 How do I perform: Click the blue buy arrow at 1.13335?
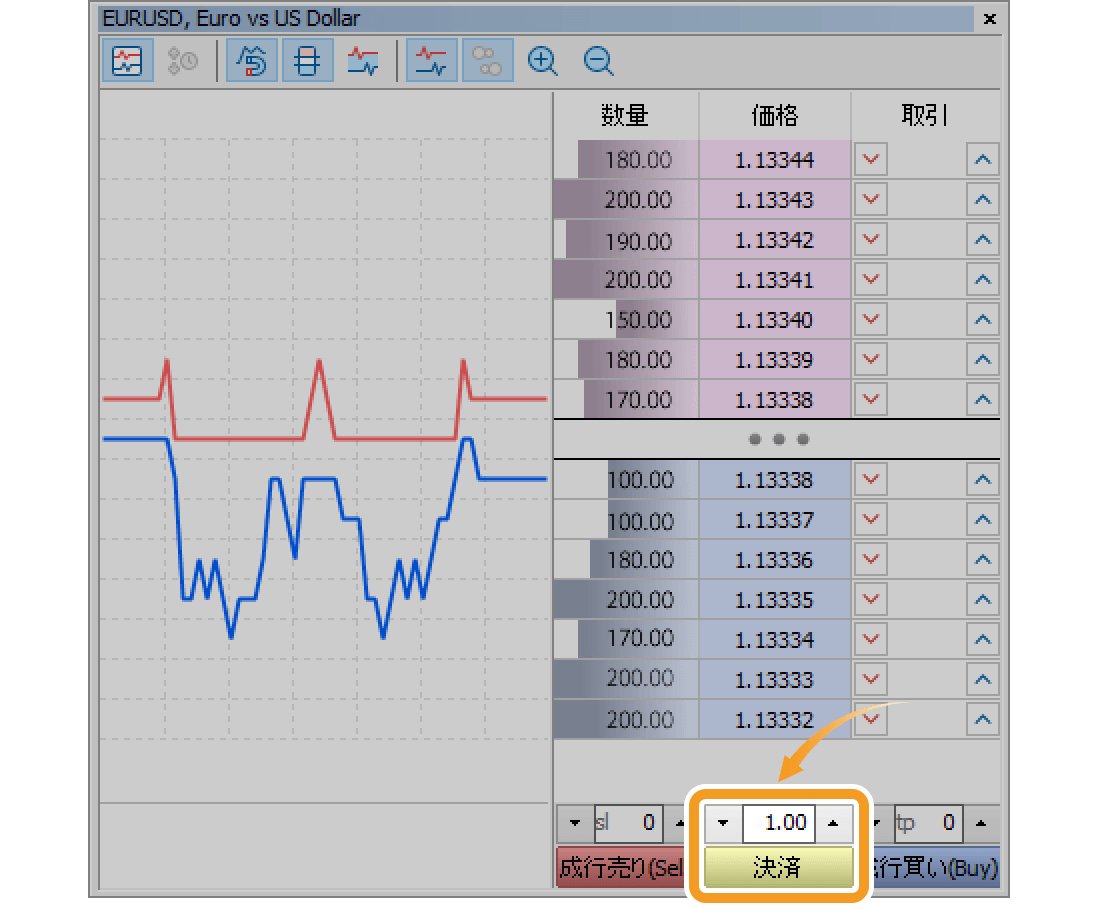983,600
